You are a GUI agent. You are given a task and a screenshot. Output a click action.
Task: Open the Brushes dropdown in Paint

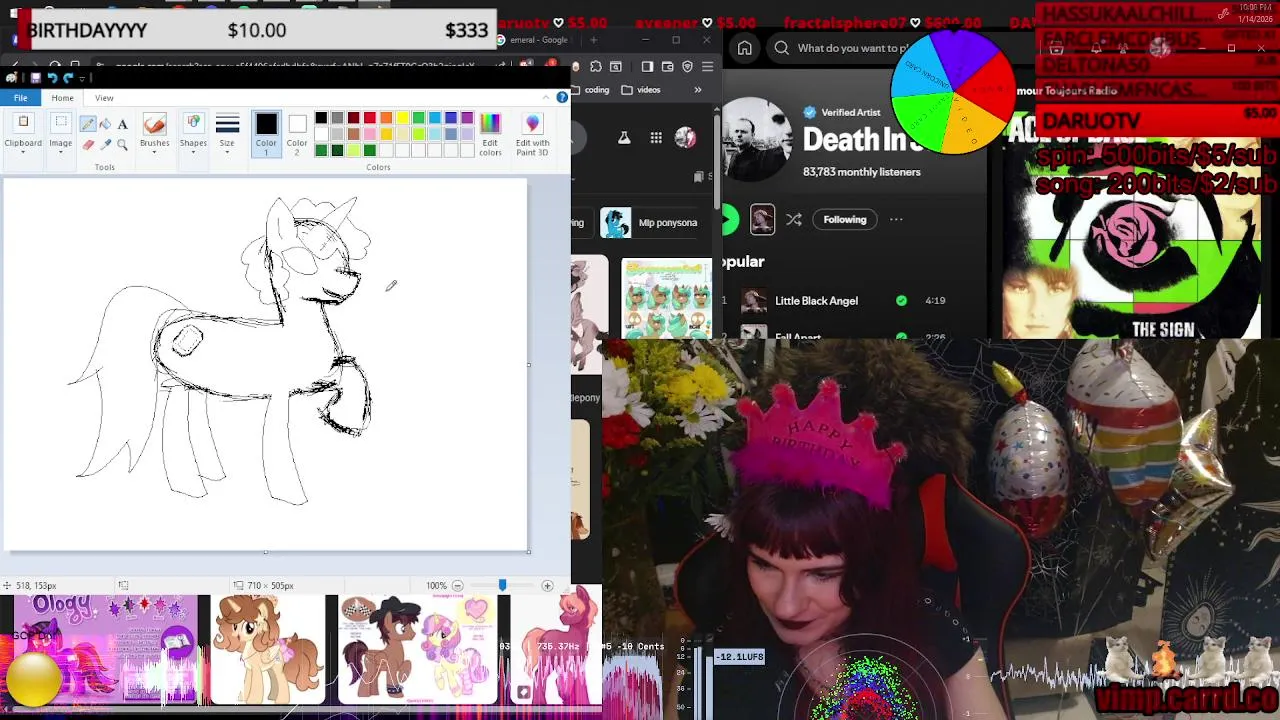coord(154,133)
